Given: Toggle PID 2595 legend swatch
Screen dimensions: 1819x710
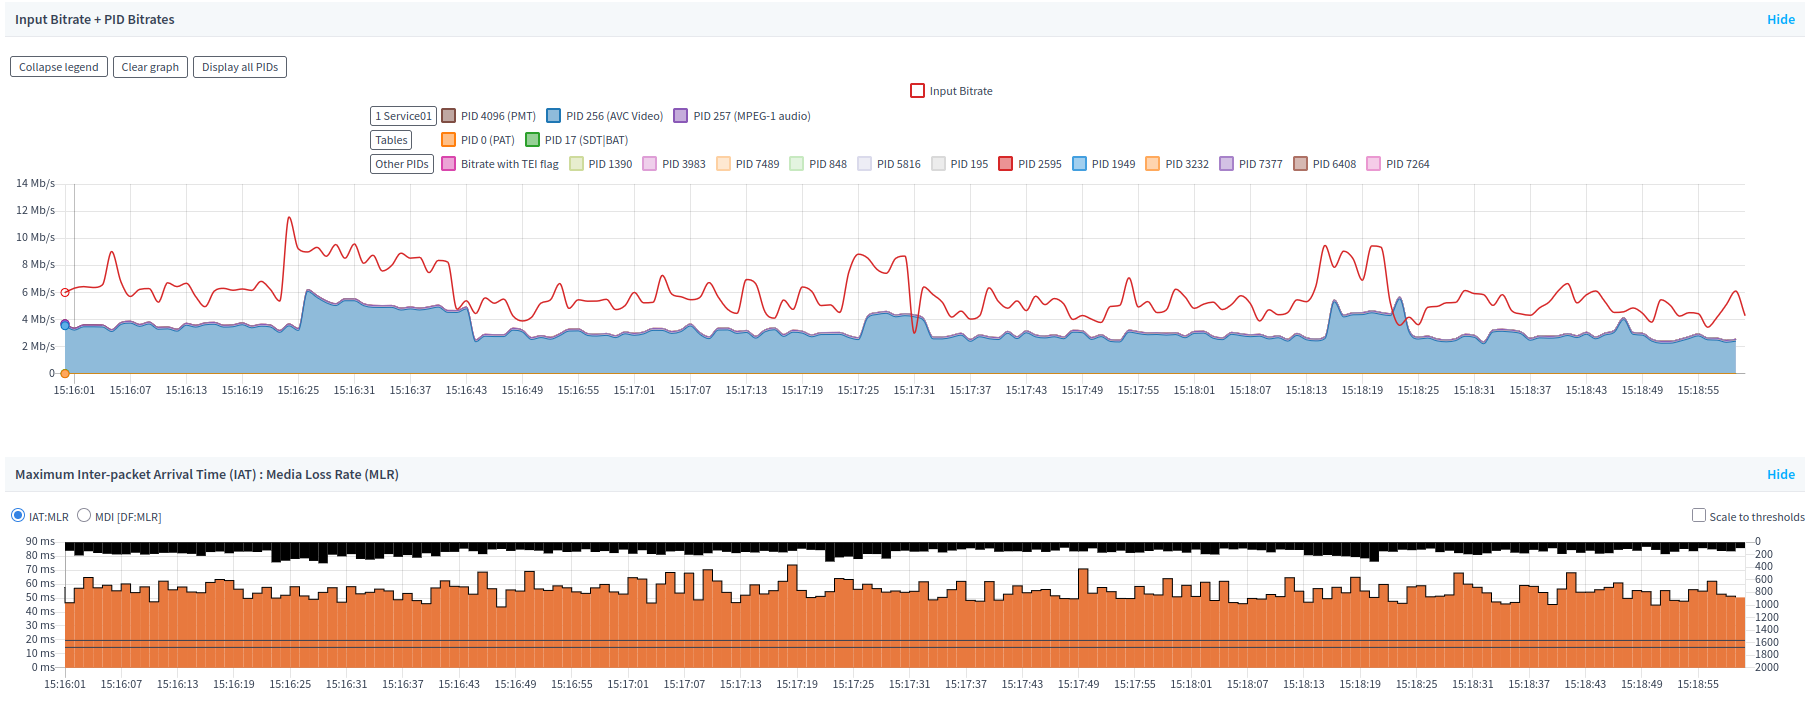Looking at the screenshot, I should (1006, 164).
